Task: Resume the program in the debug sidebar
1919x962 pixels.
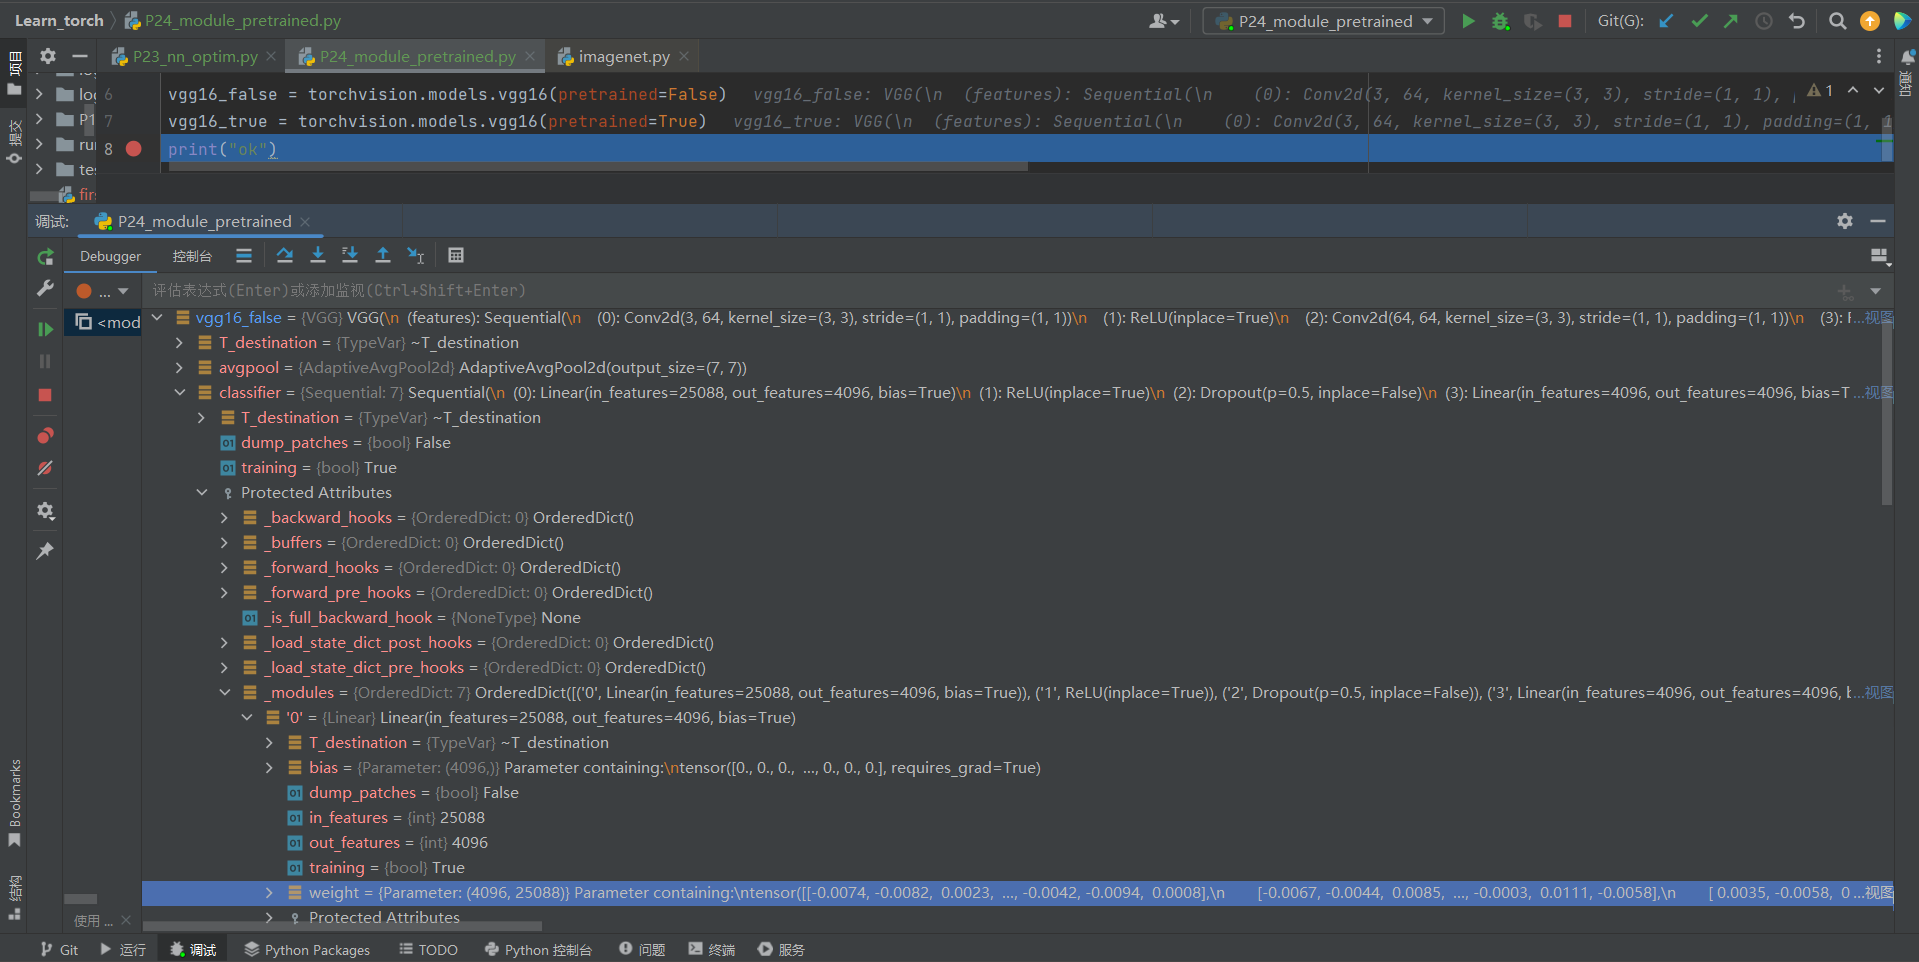Action: click(x=45, y=329)
